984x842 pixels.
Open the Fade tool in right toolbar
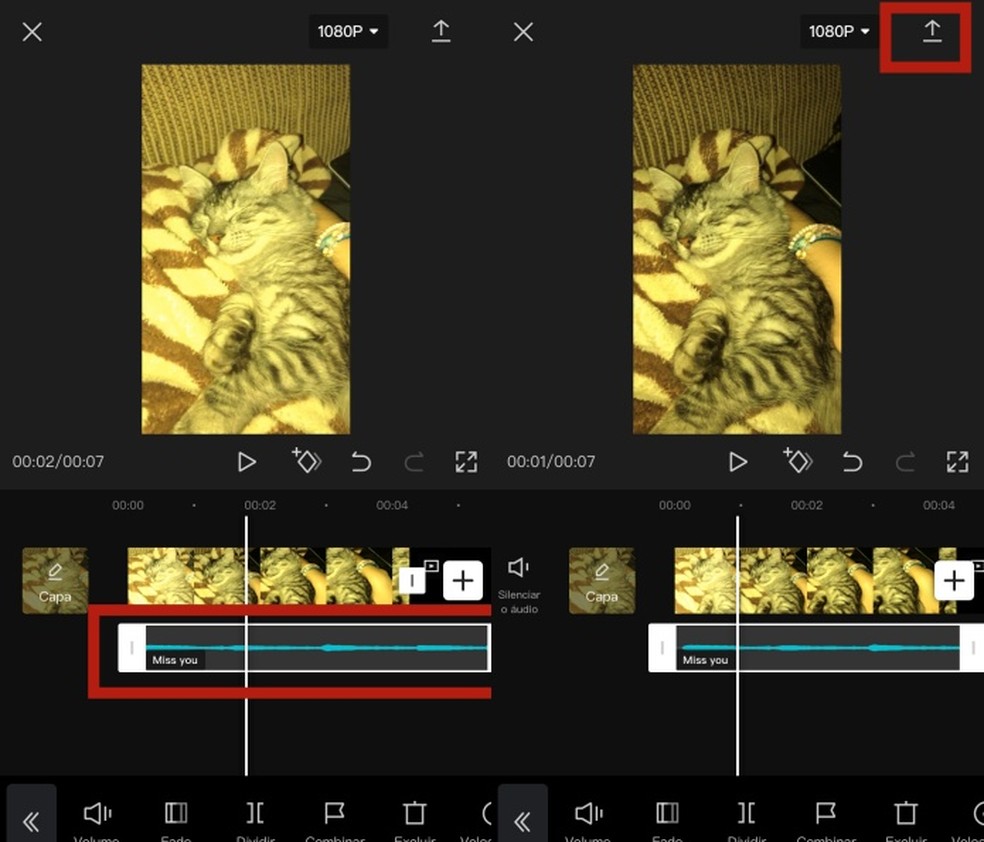[x=667, y=821]
